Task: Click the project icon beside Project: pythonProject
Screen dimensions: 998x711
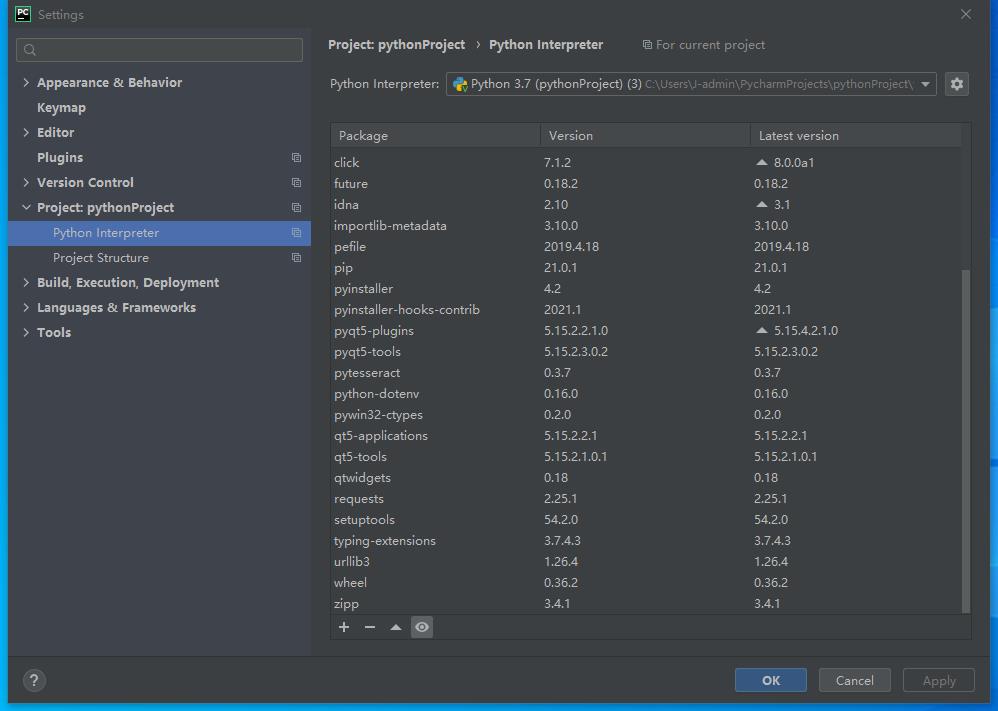Action: tap(296, 208)
